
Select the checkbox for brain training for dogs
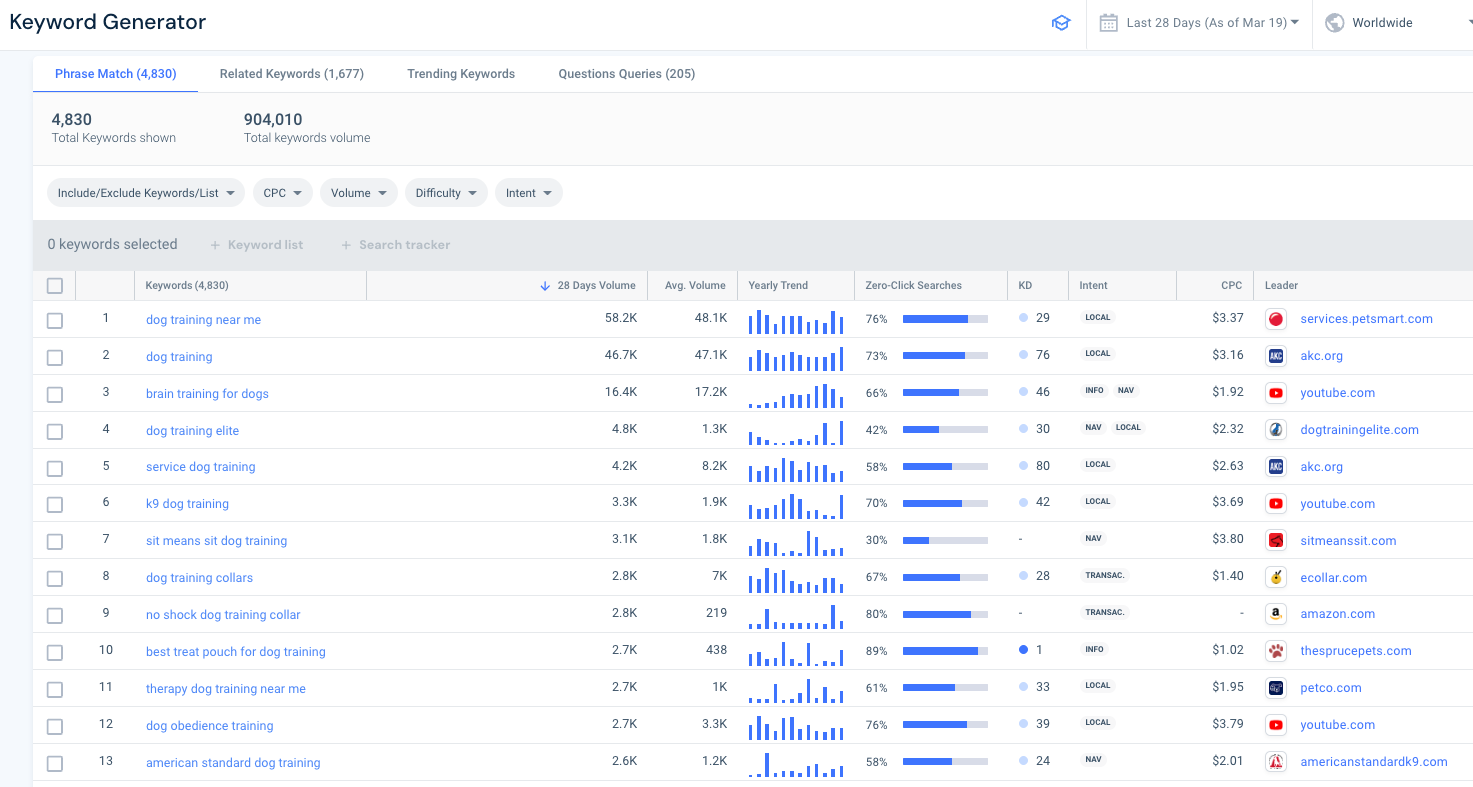pyautogui.click(x=55, y=394)
